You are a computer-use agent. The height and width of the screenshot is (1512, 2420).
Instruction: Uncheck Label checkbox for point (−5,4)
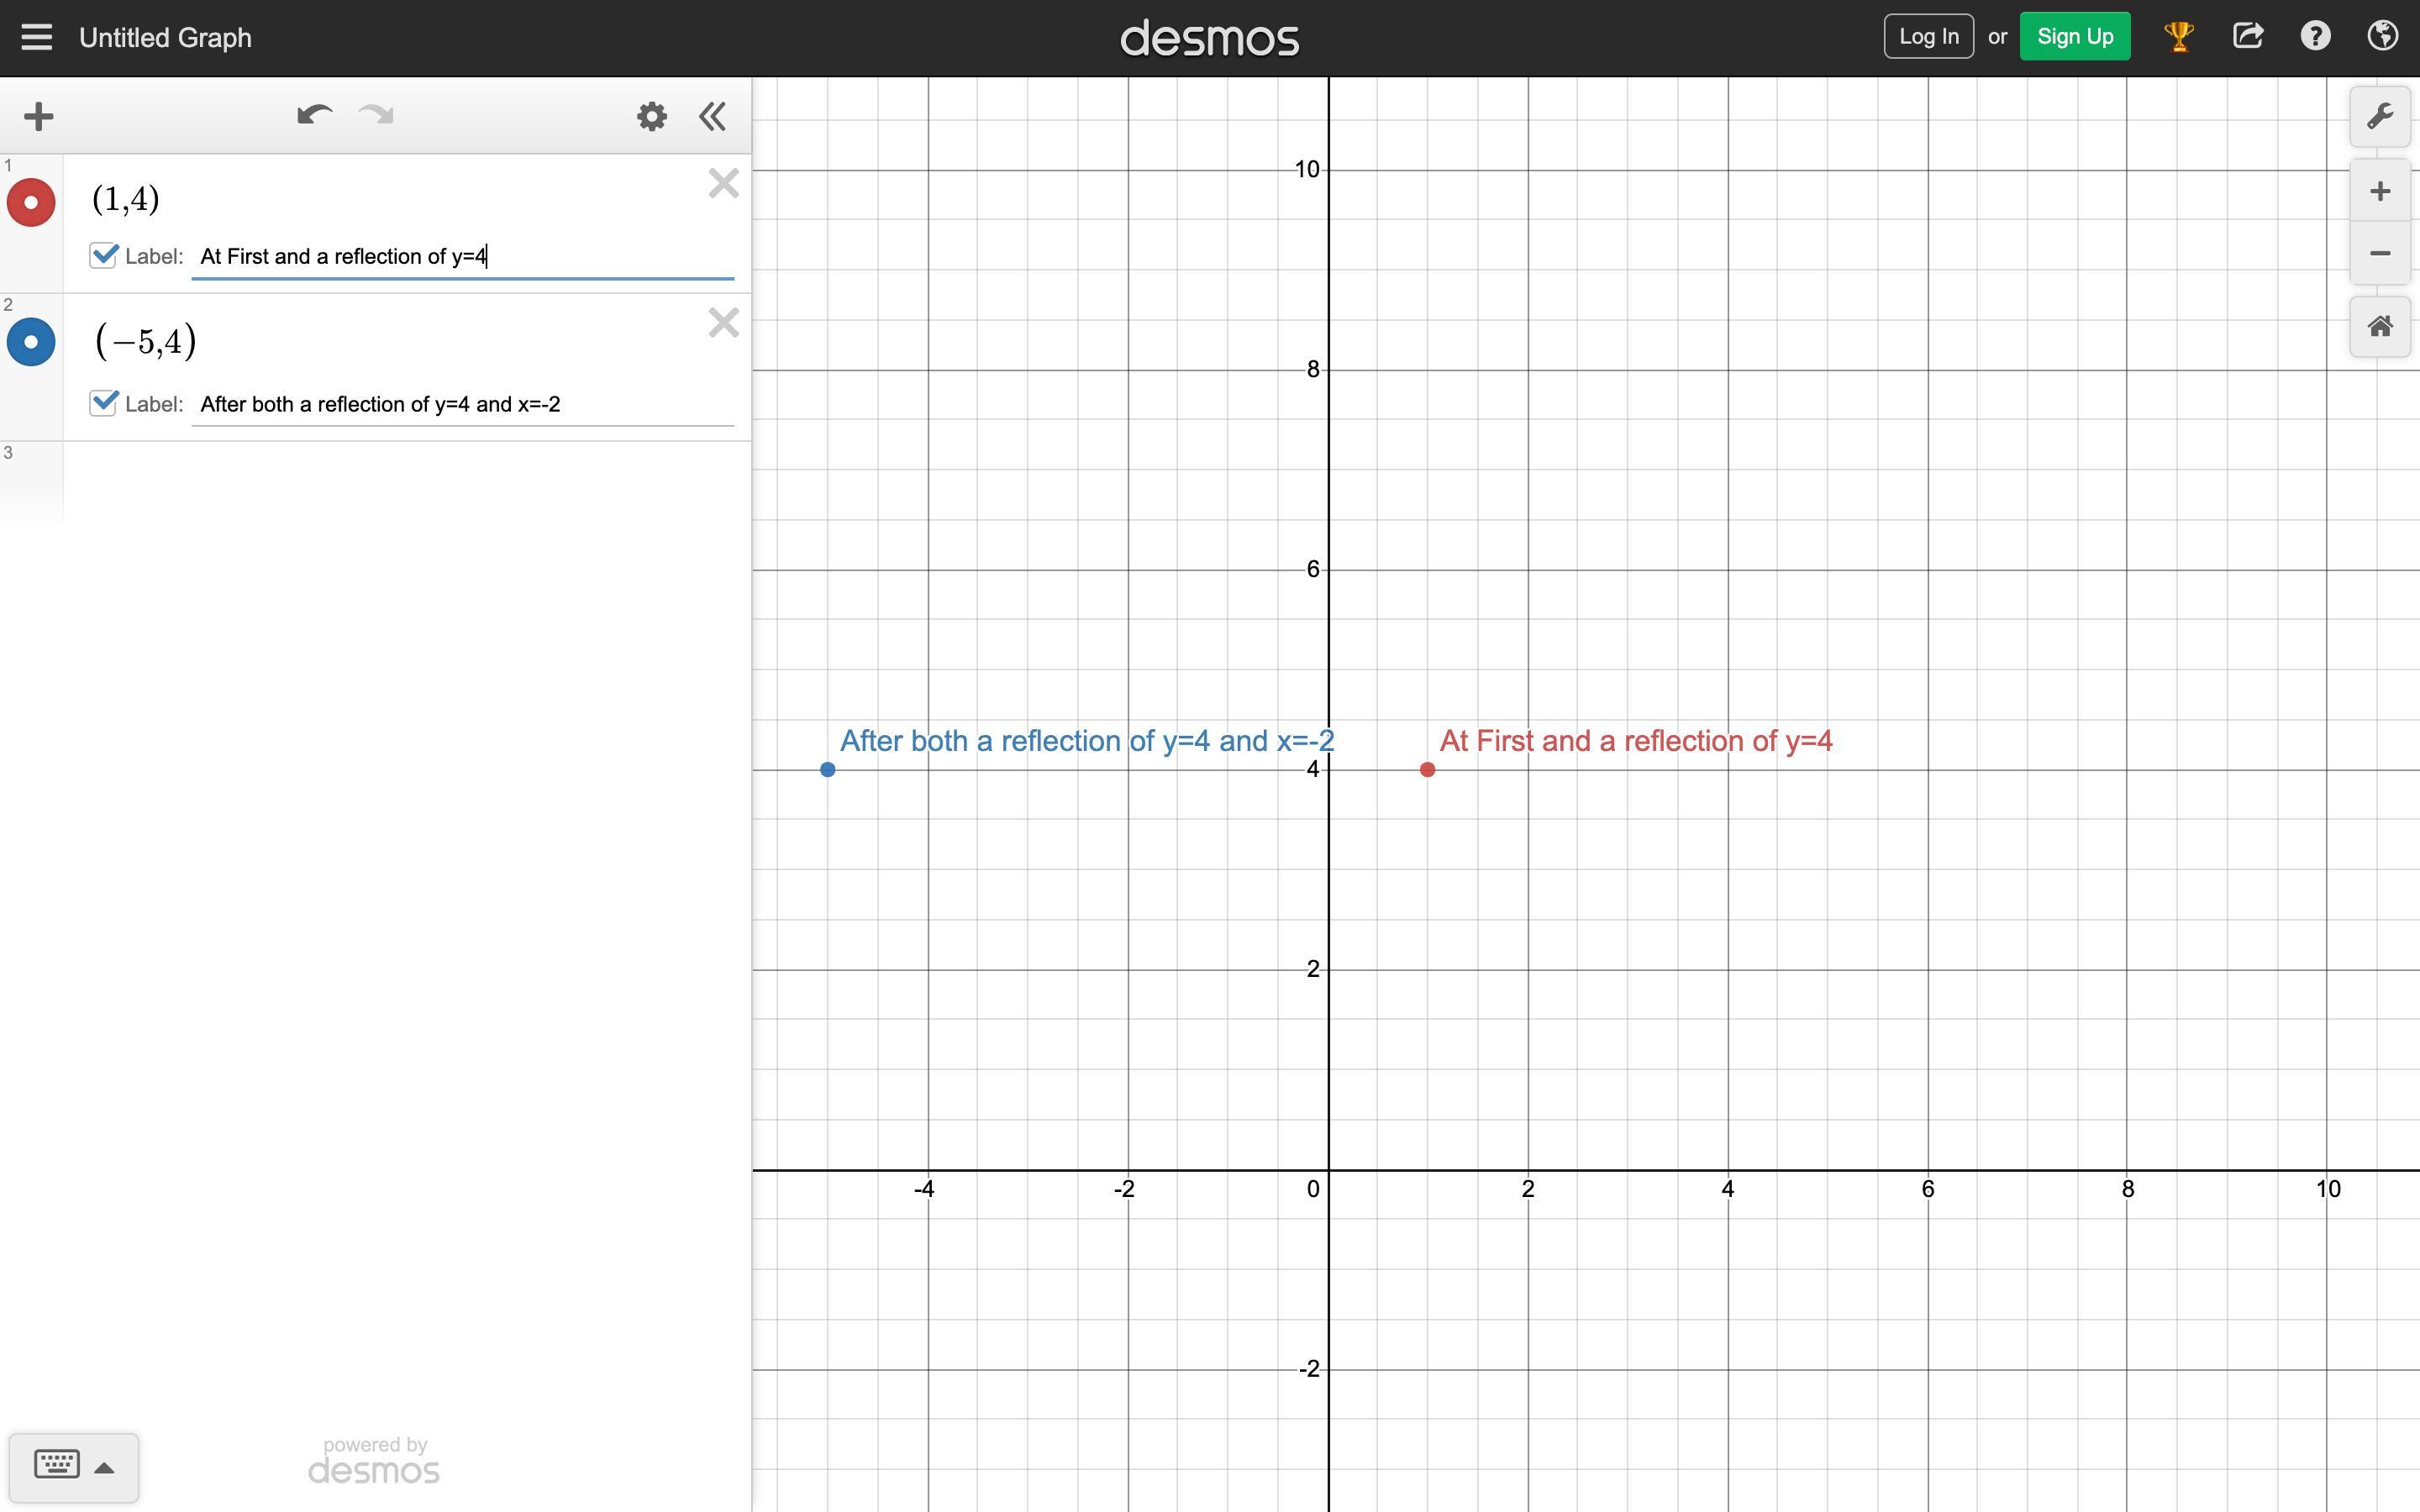103,403
